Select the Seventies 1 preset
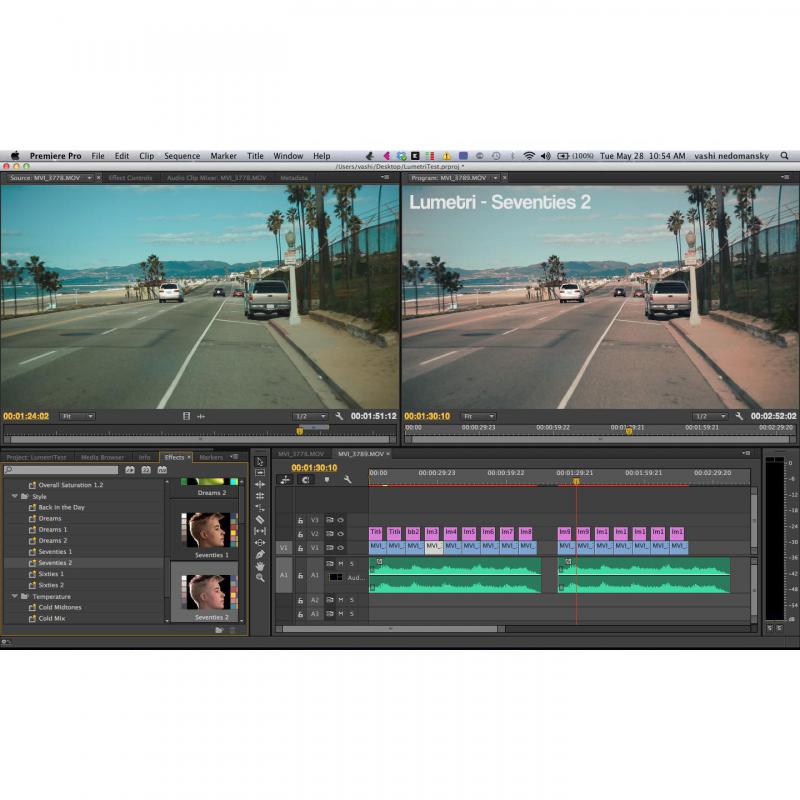800x800 pixels. [x=55, y=552]
